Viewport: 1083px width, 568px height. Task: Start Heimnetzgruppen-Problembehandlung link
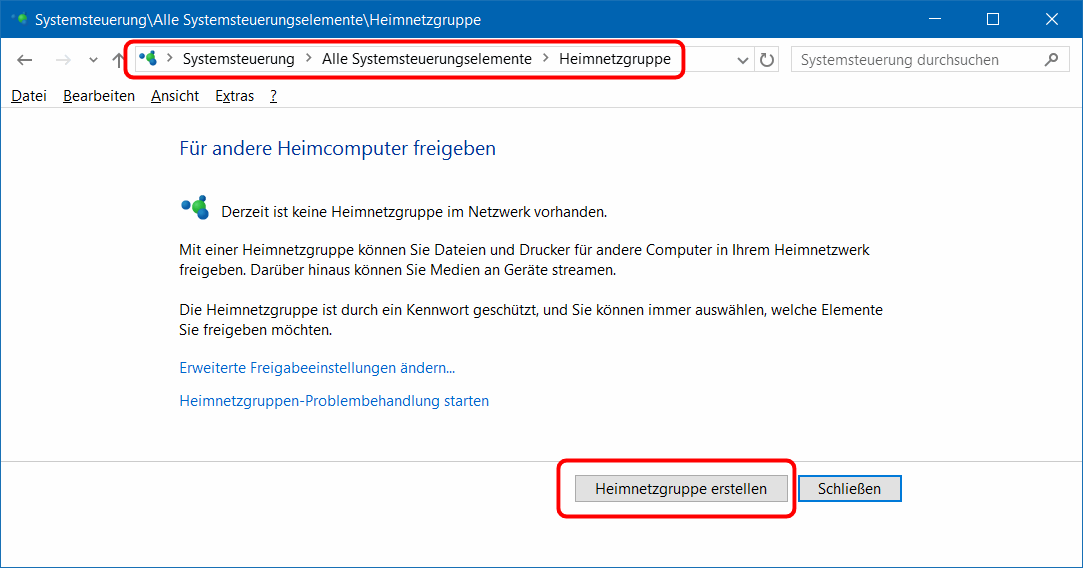click(x=334, y=401)
